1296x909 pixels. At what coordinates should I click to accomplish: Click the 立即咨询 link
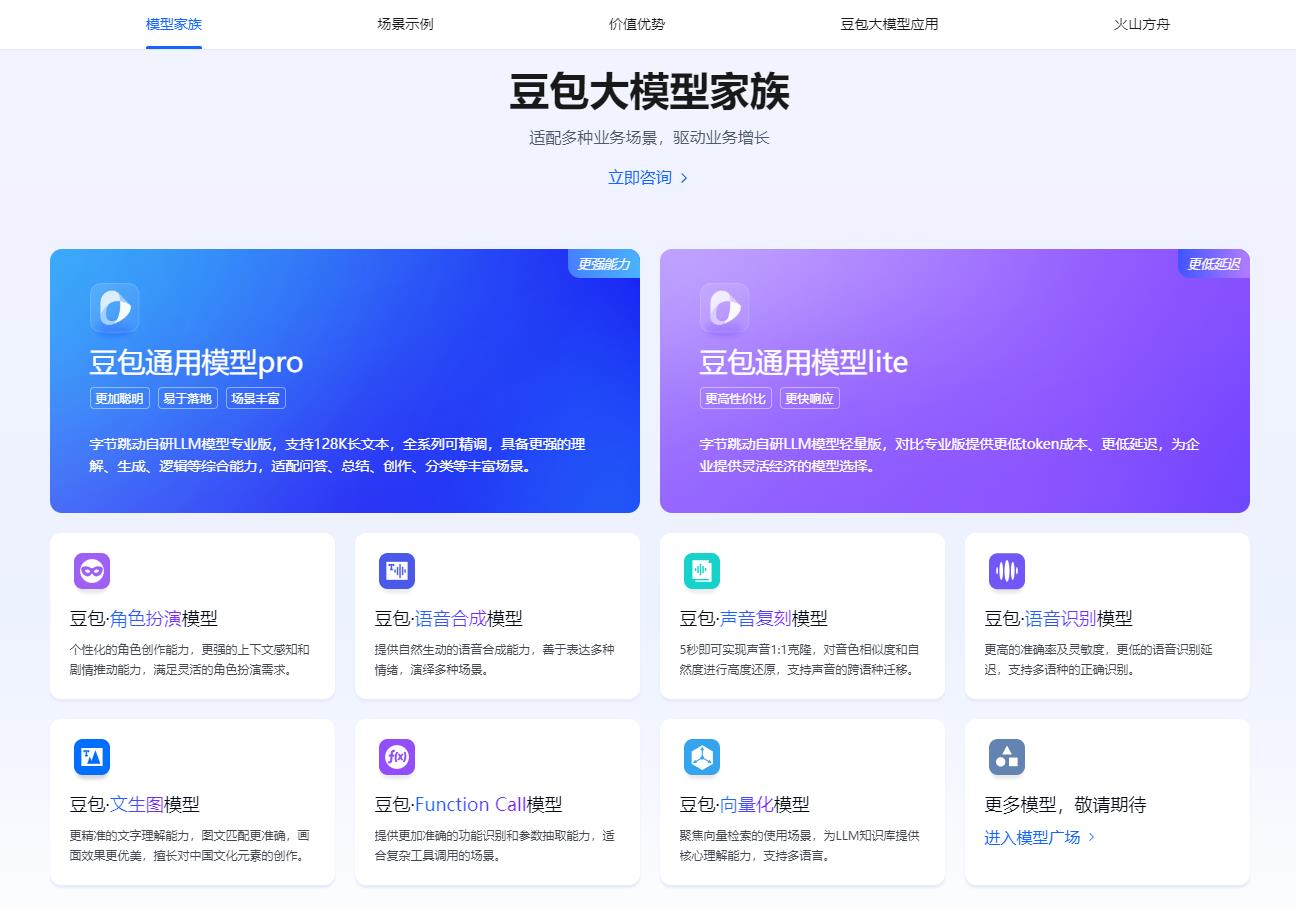pos(640,178)
